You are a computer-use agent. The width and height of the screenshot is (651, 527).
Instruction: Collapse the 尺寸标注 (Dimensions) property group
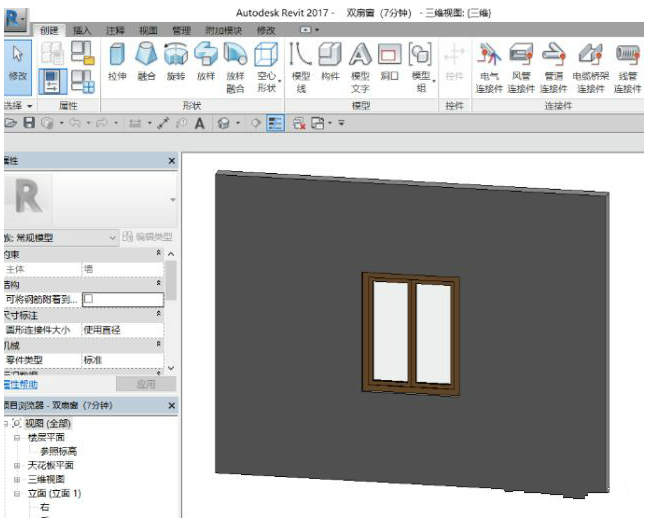(158, 314)
